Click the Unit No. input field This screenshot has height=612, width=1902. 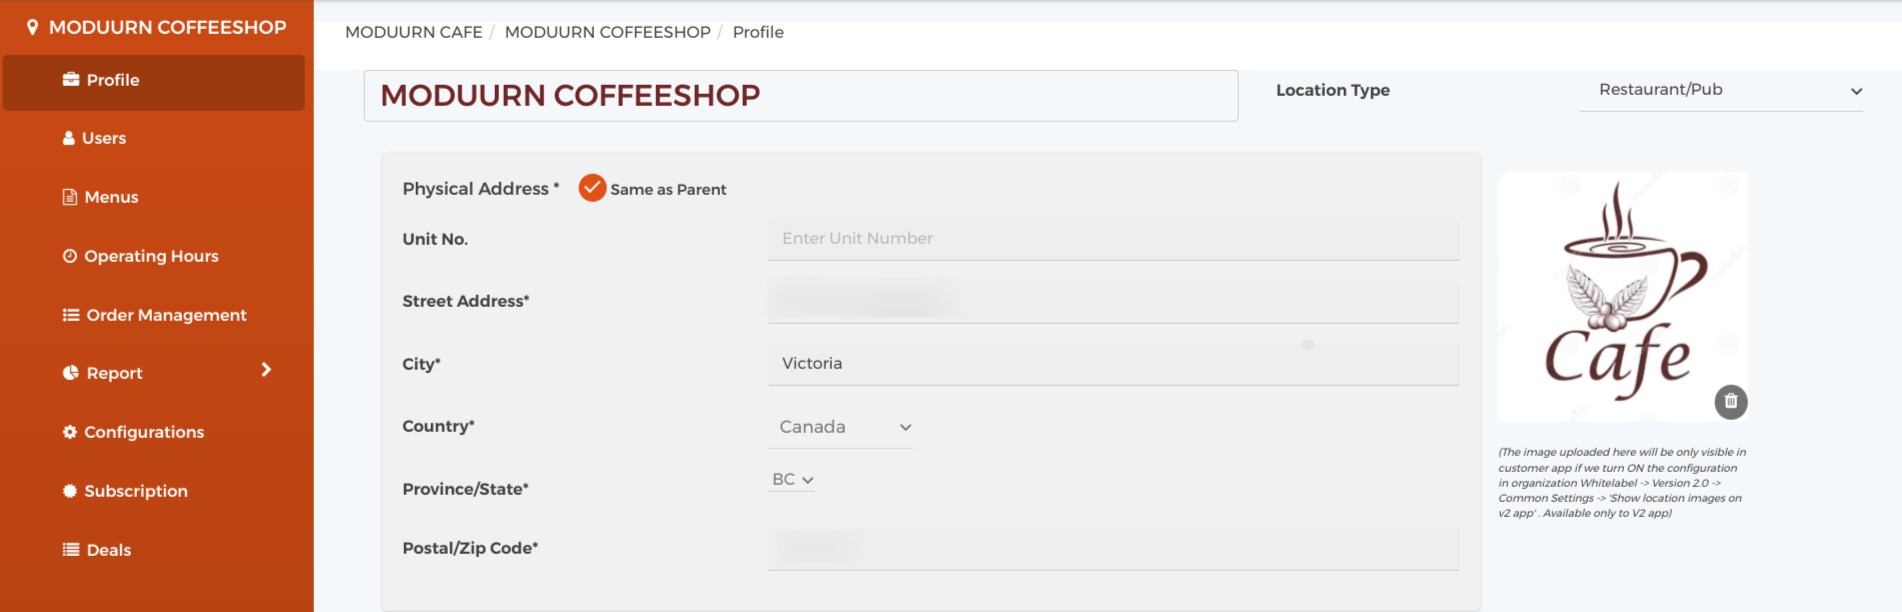click(x=1112, y=239)
